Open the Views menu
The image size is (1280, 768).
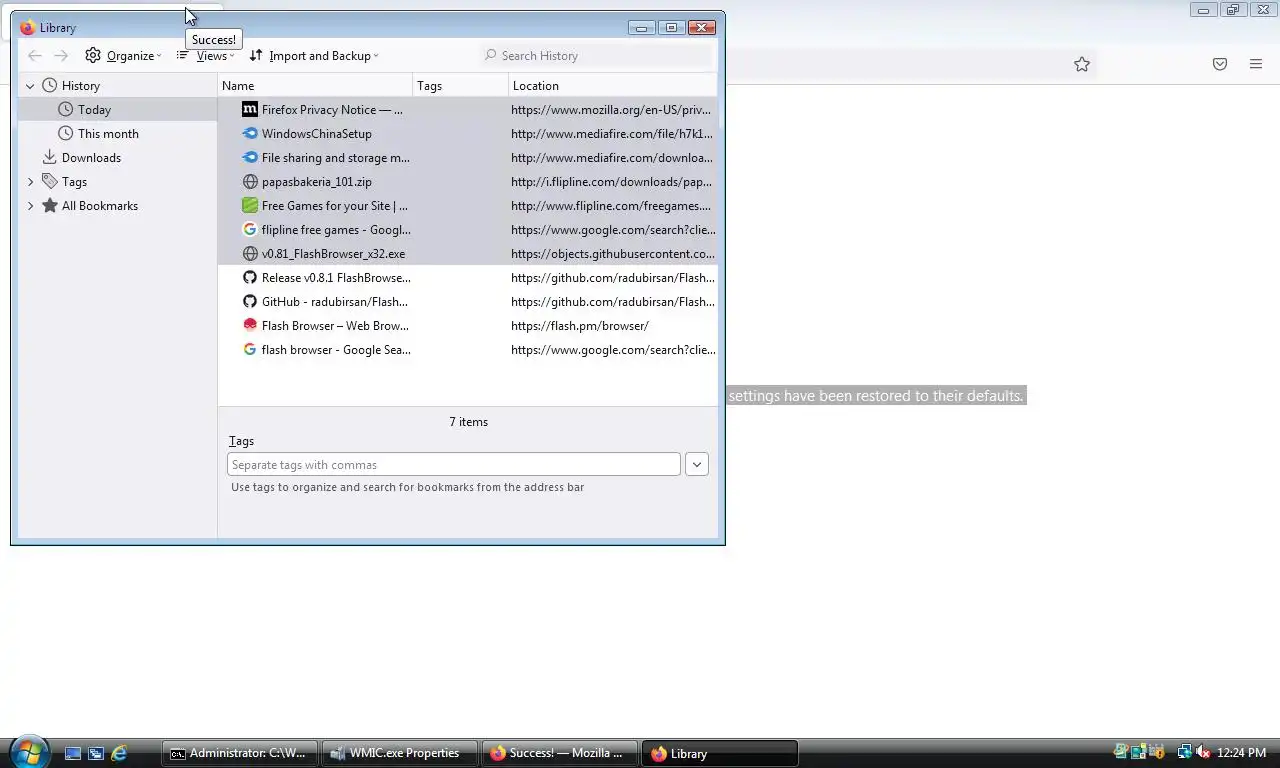(x=206, y=56)
